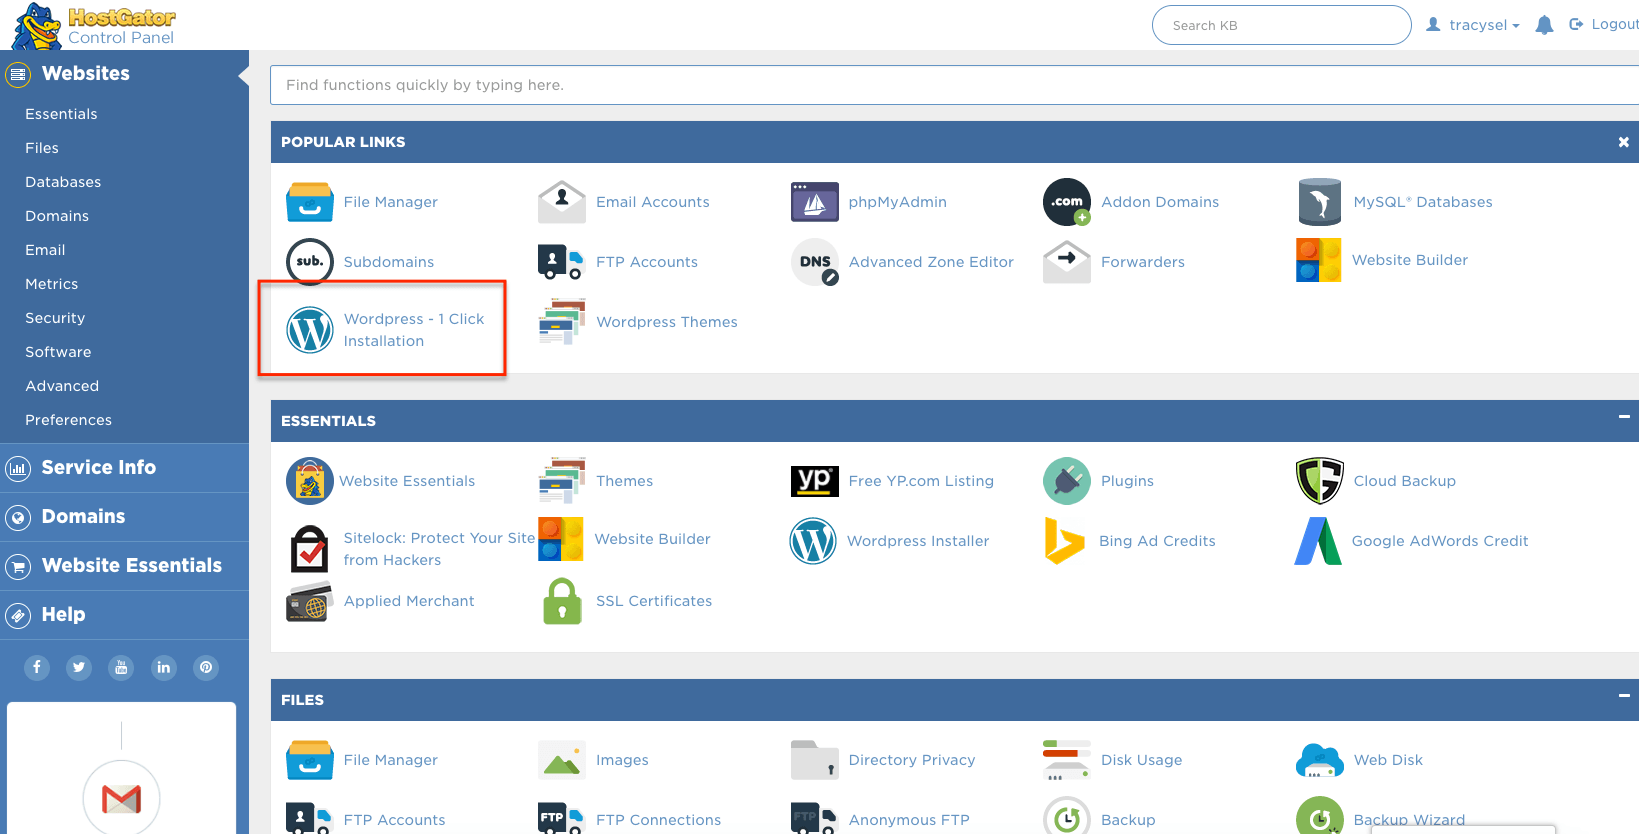1639x834 pixels.
Task: Open the Wordpress Installer logo in Essentials
Action: [813, 541]
